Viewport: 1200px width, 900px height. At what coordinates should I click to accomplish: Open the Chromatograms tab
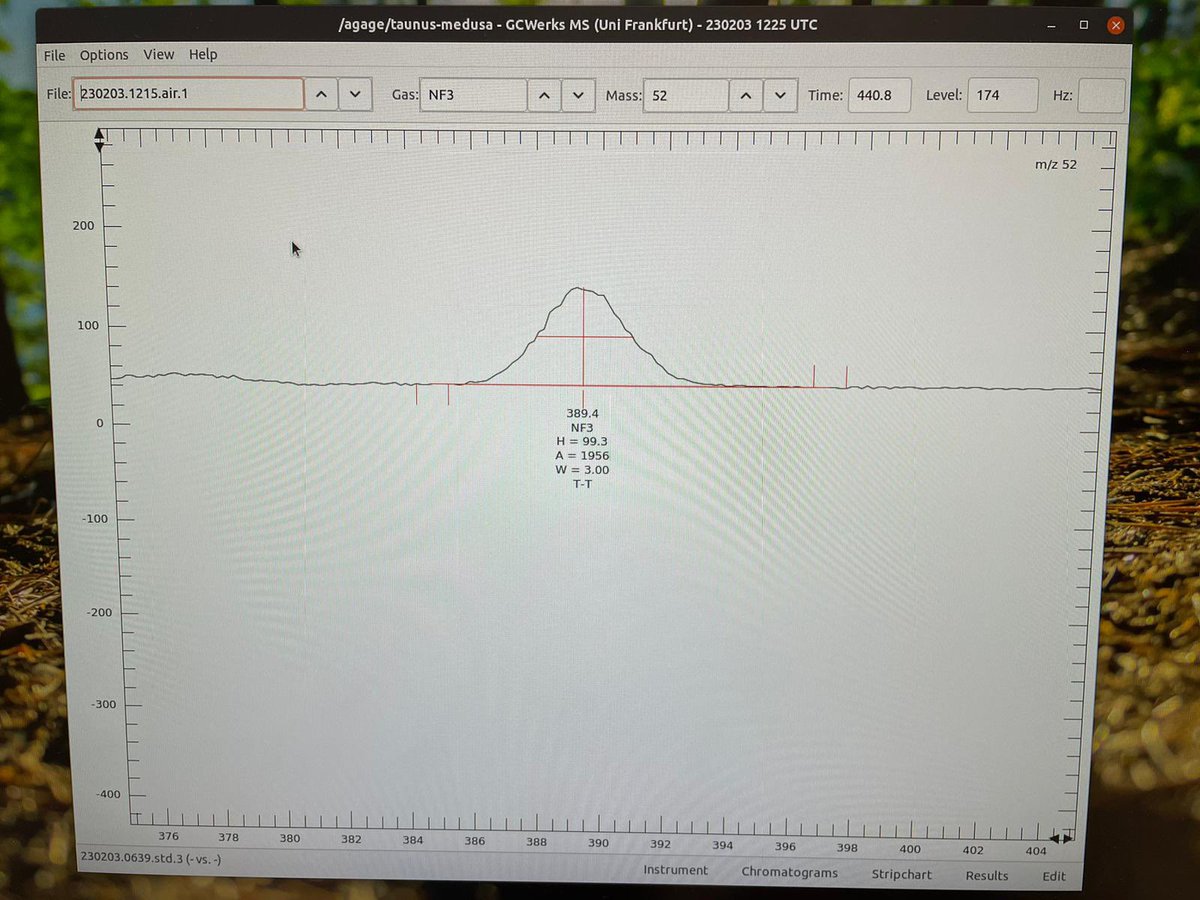[x=789, y=872]
